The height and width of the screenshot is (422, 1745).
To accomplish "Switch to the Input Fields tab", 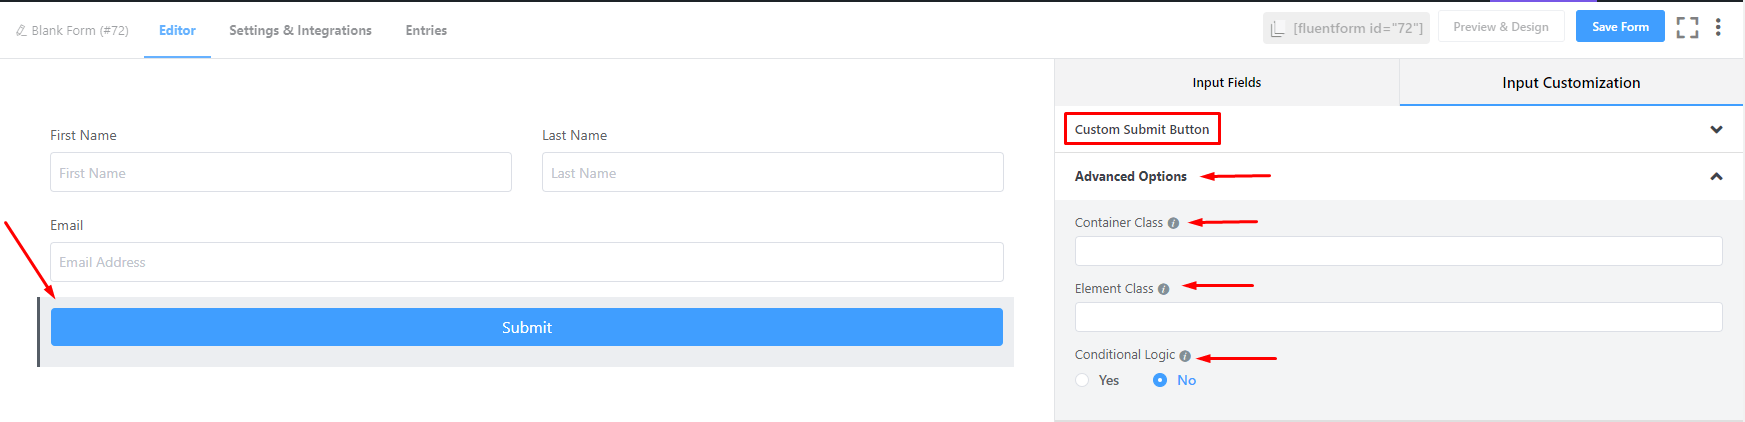I will point(1226,83).
